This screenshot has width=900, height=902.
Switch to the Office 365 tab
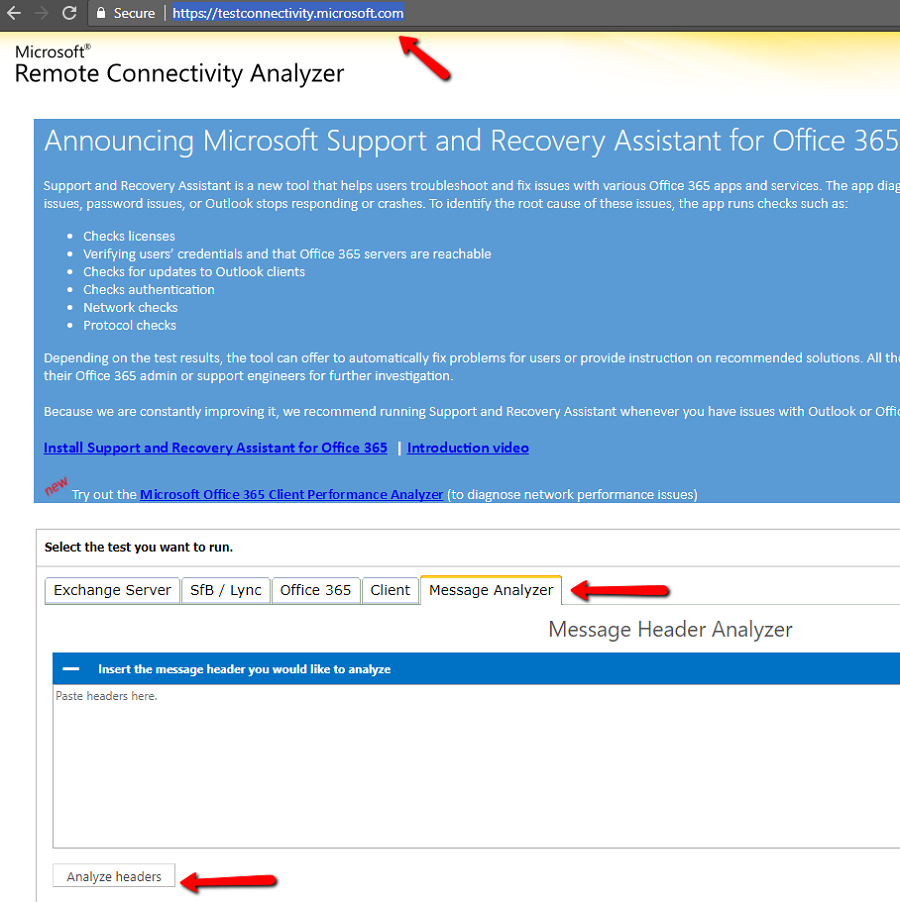coord(316,590)
